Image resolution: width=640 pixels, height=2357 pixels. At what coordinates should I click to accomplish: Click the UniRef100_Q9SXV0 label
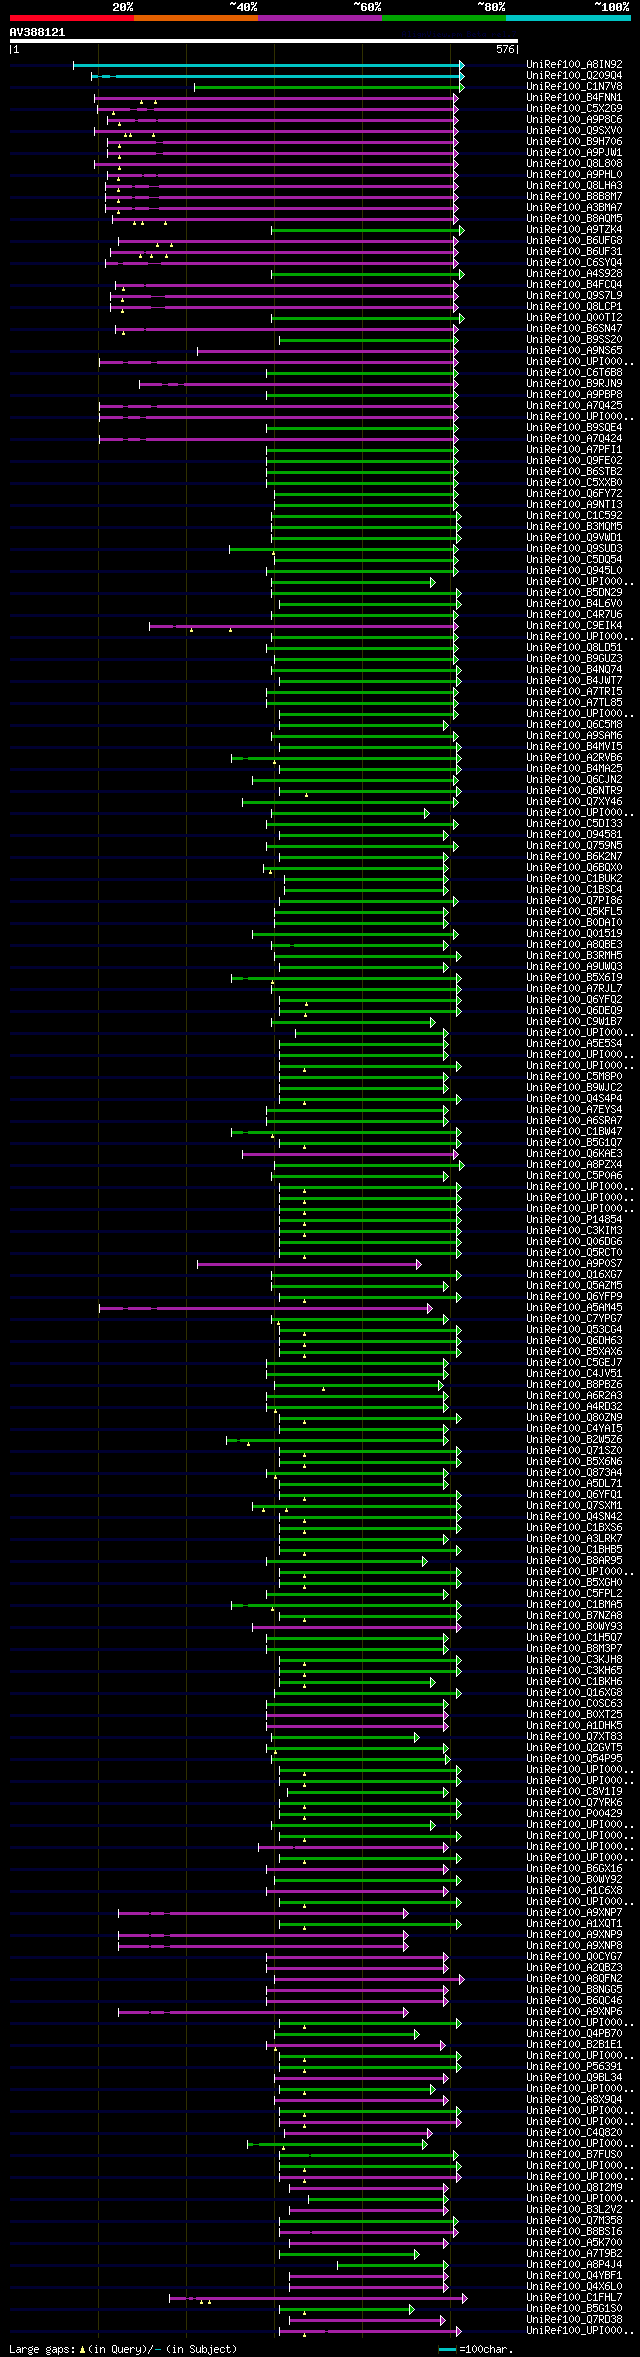(x=574, y=131)
